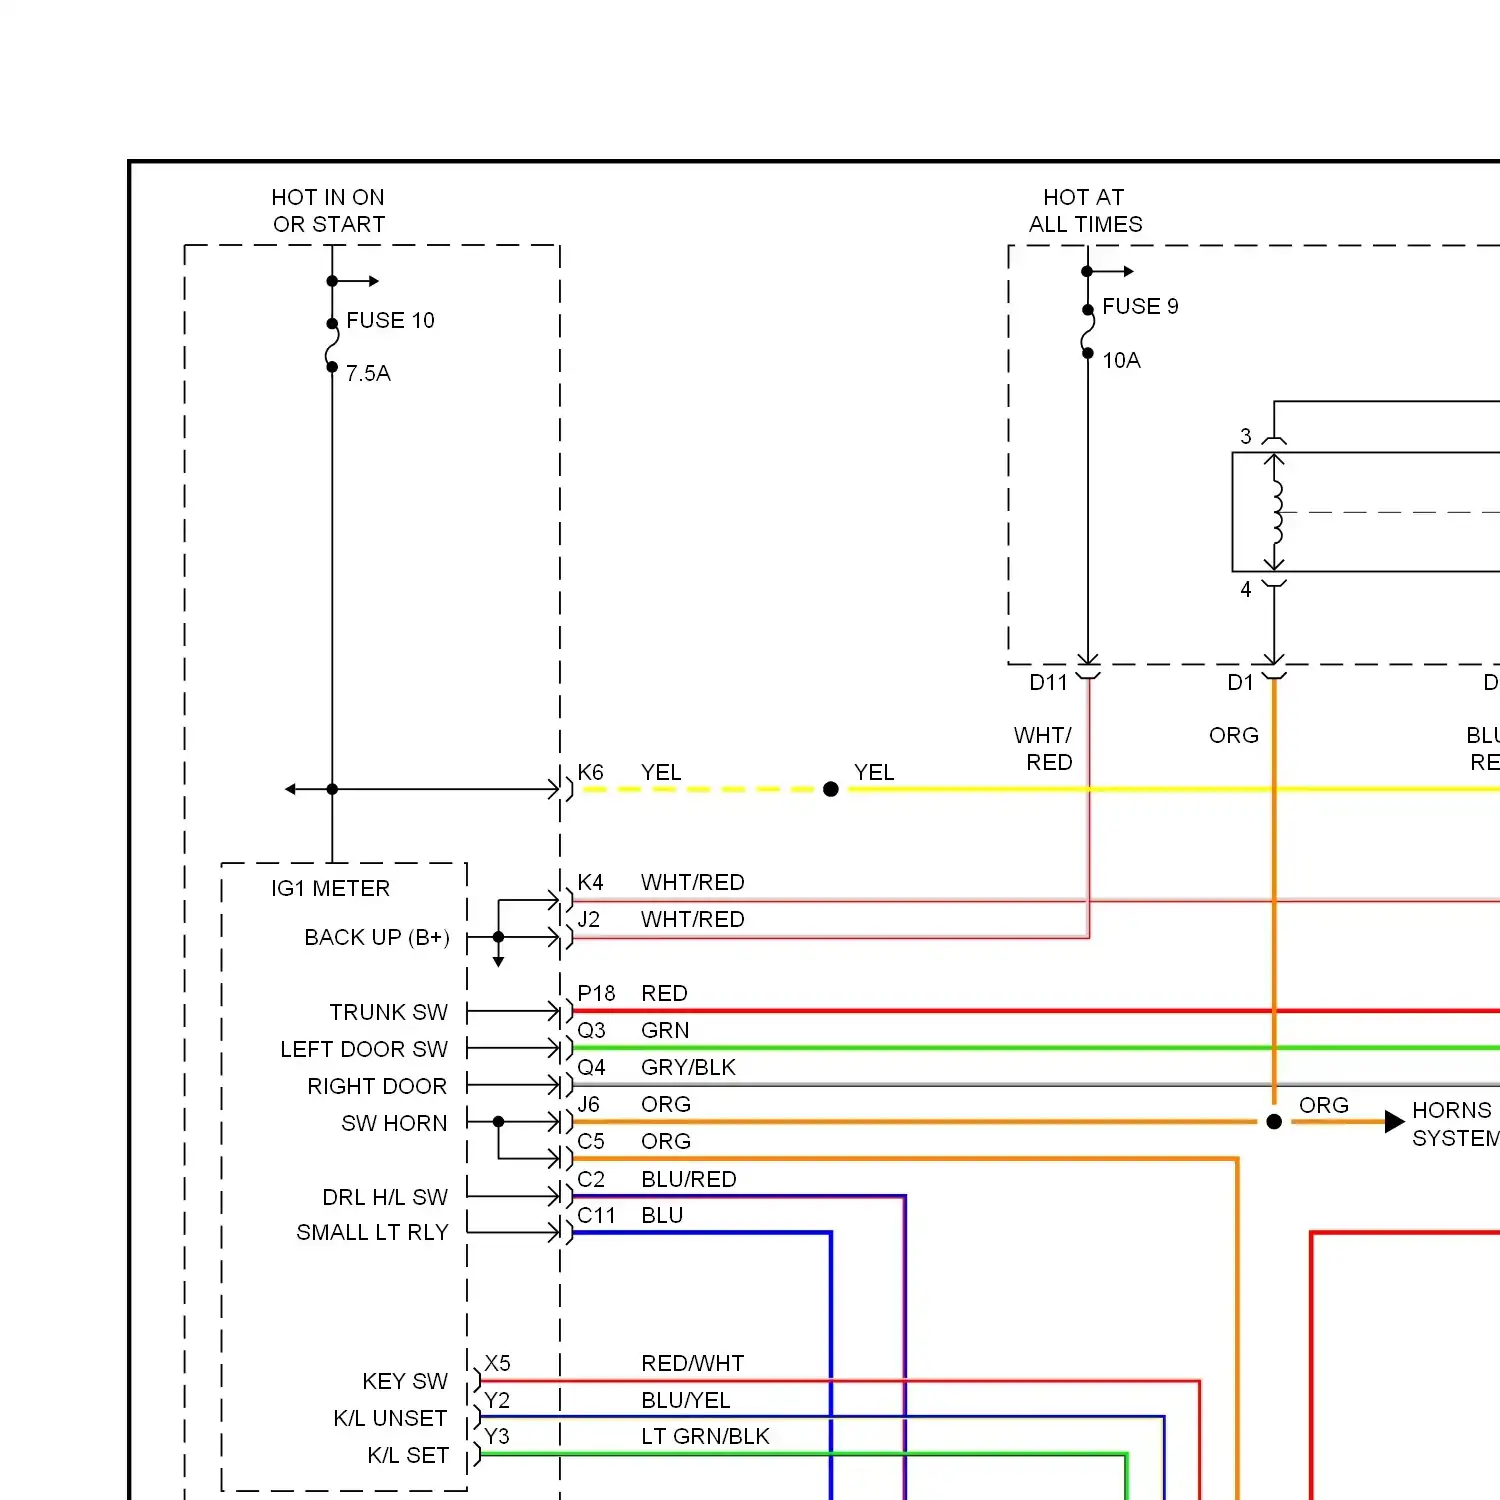Click the KEY SW label
1500x1500 pixels.
pos(405,1381)
